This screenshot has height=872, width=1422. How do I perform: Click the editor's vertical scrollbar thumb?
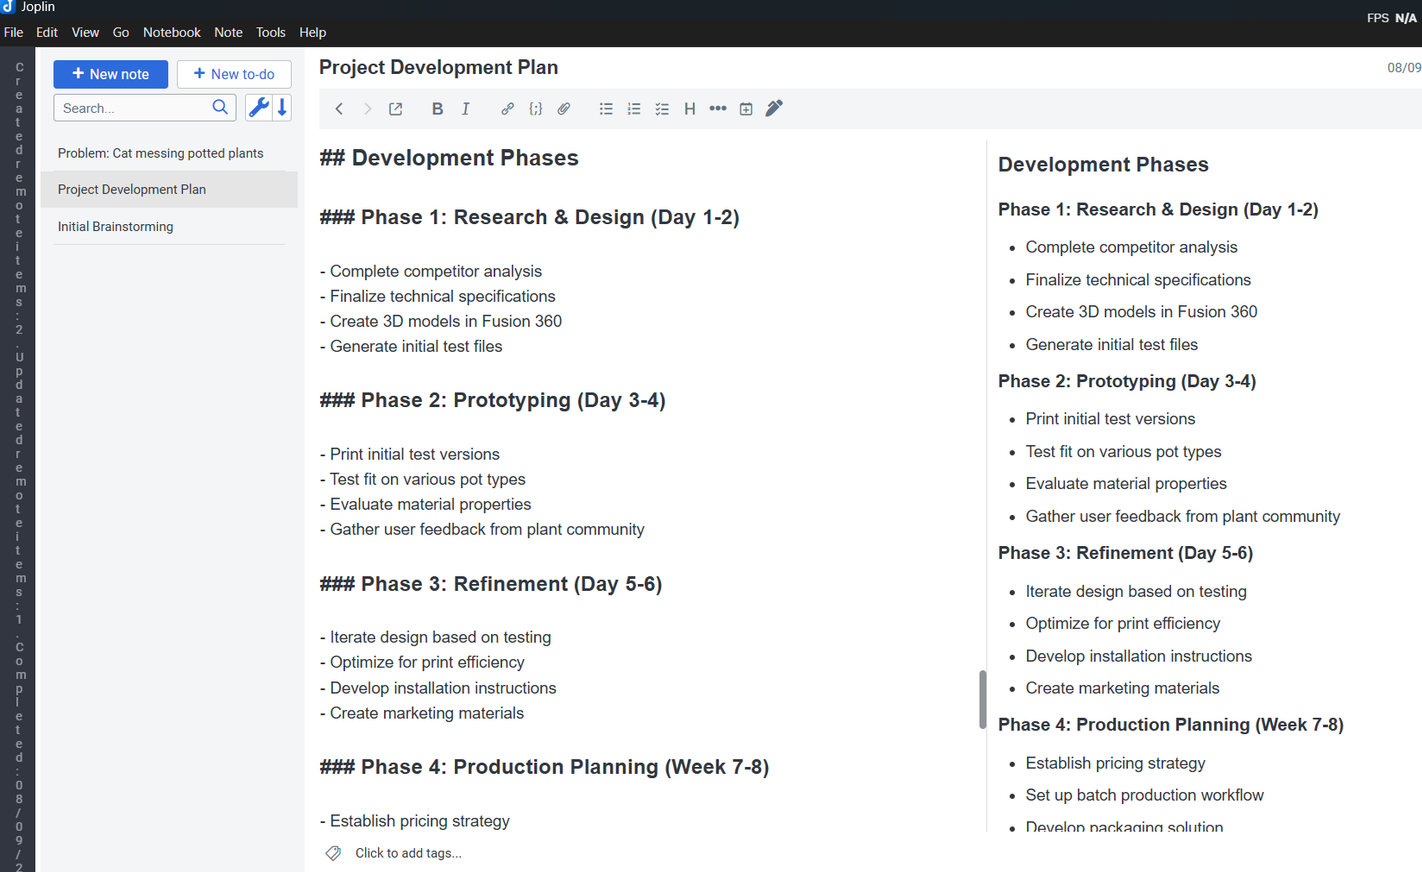[x=982, y=699]
